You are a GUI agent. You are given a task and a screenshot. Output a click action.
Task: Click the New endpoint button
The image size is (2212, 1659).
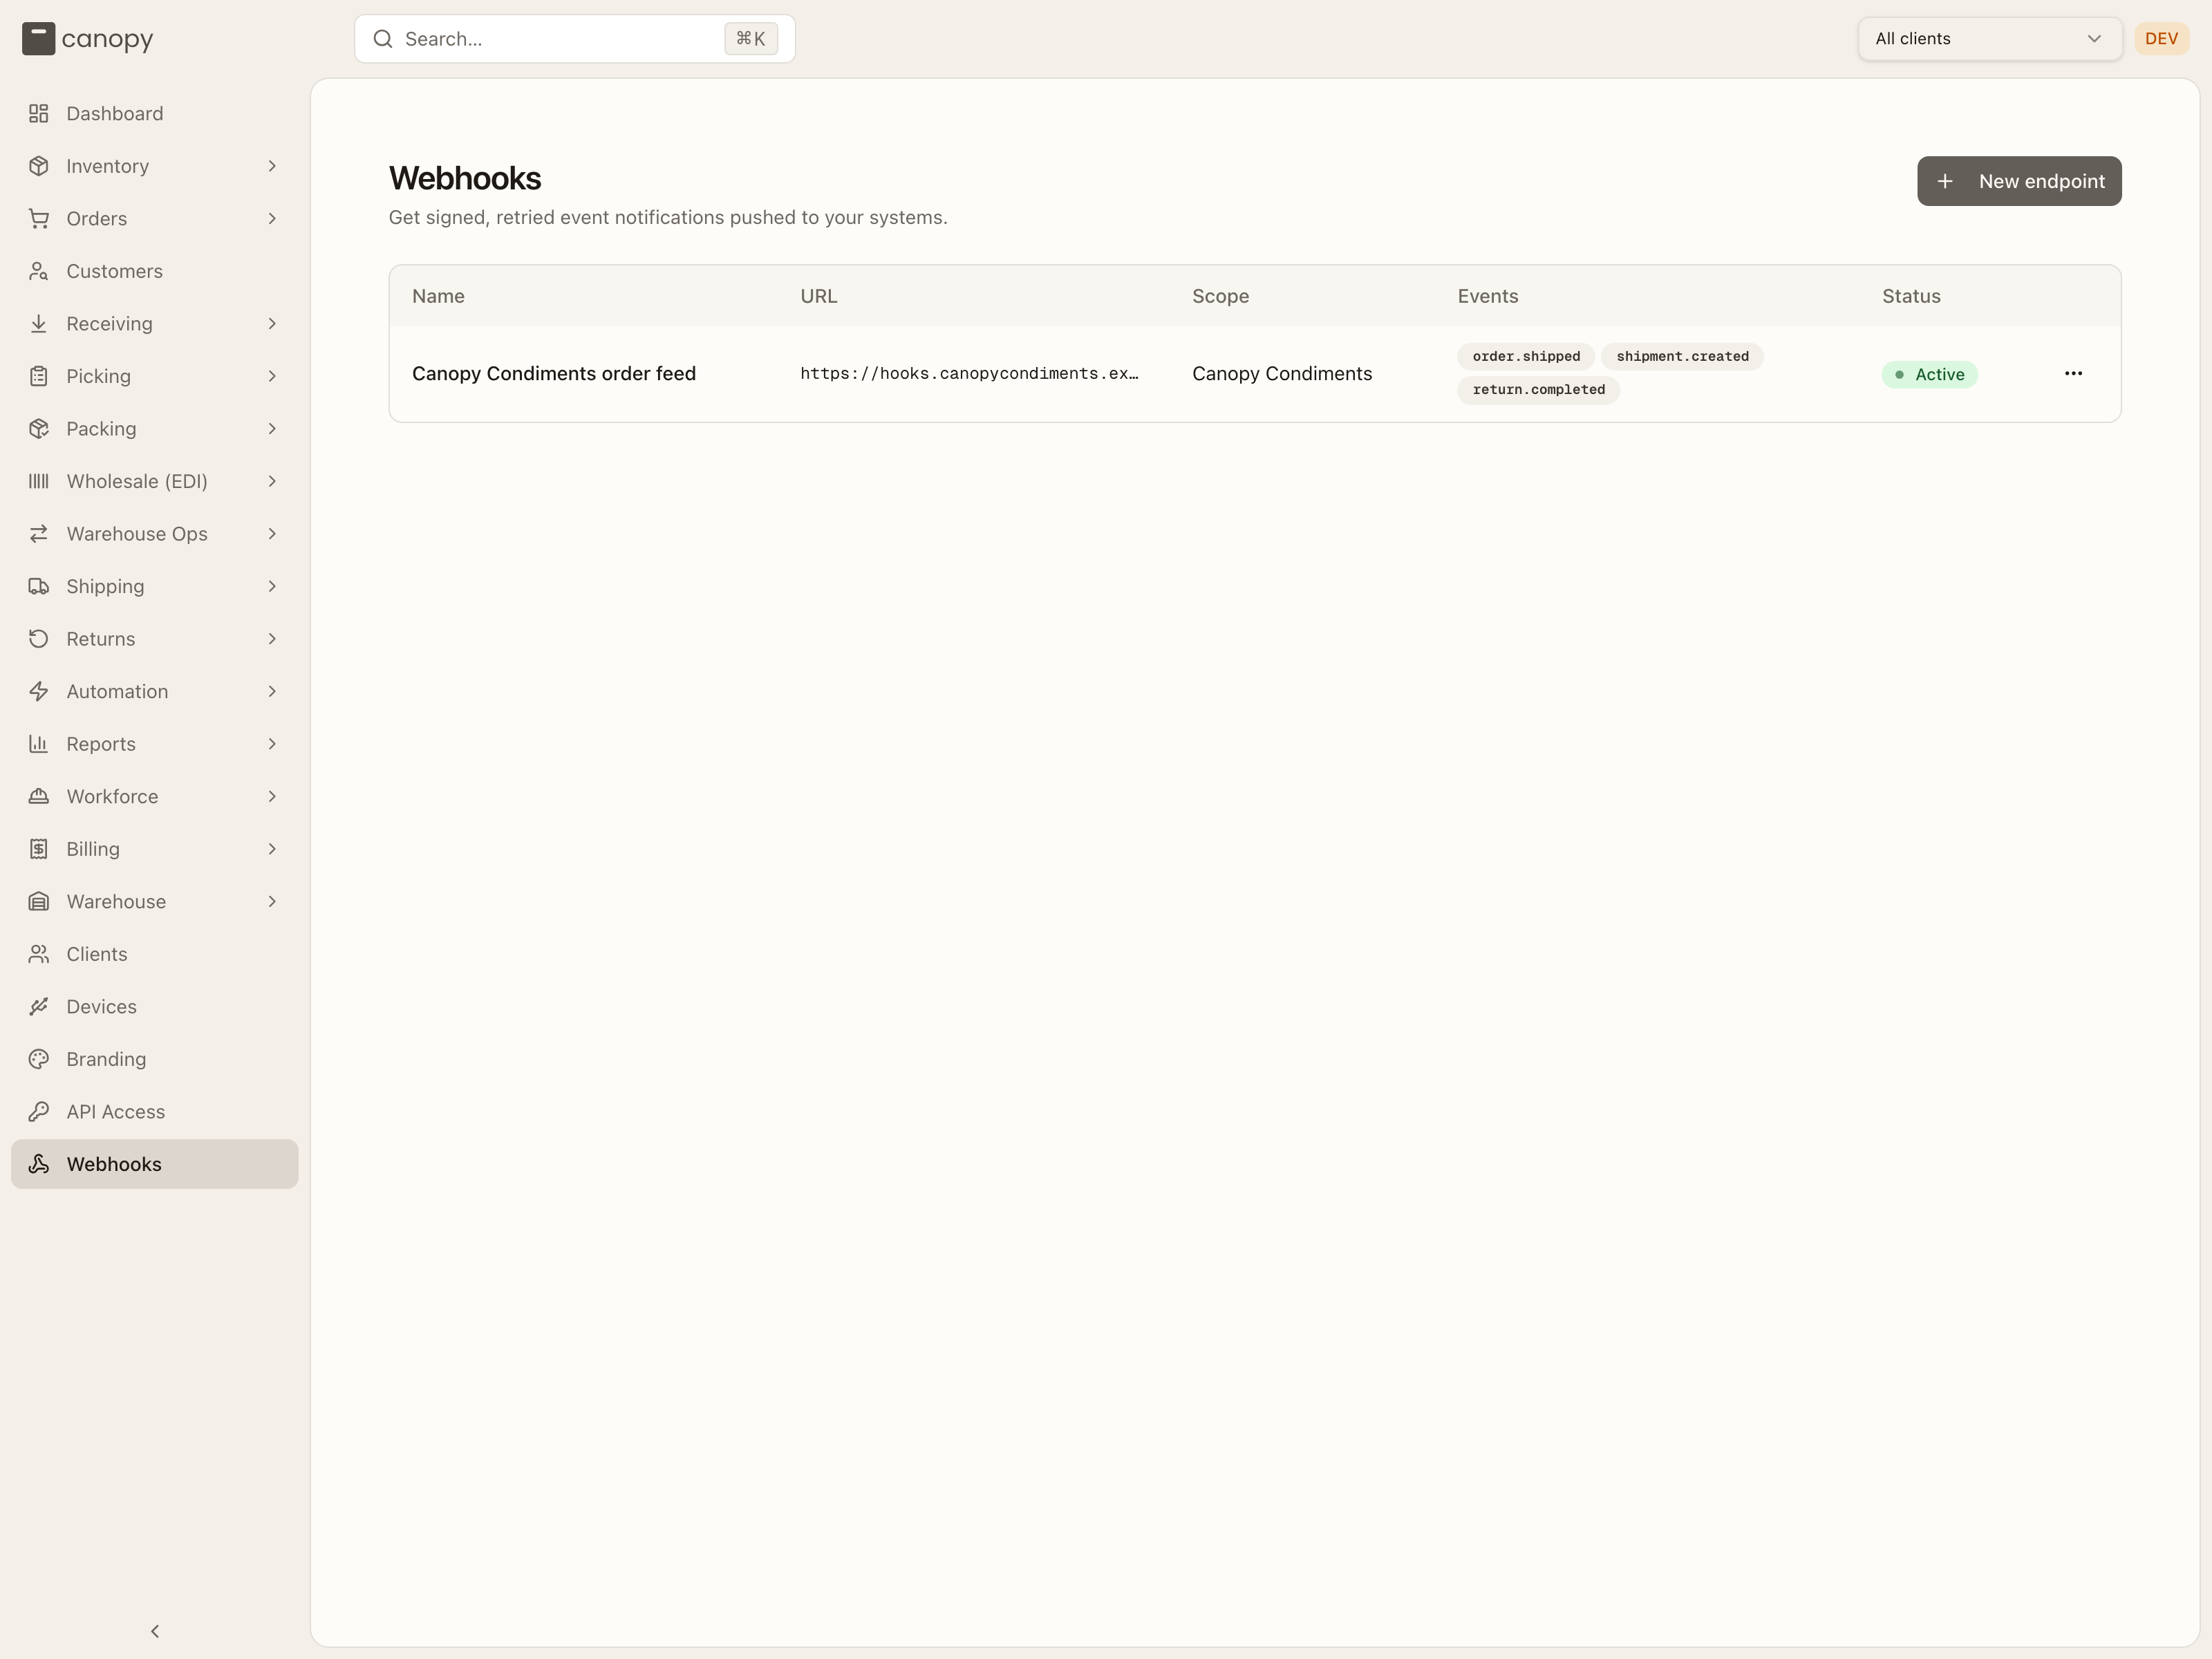tap(2019, 181)
